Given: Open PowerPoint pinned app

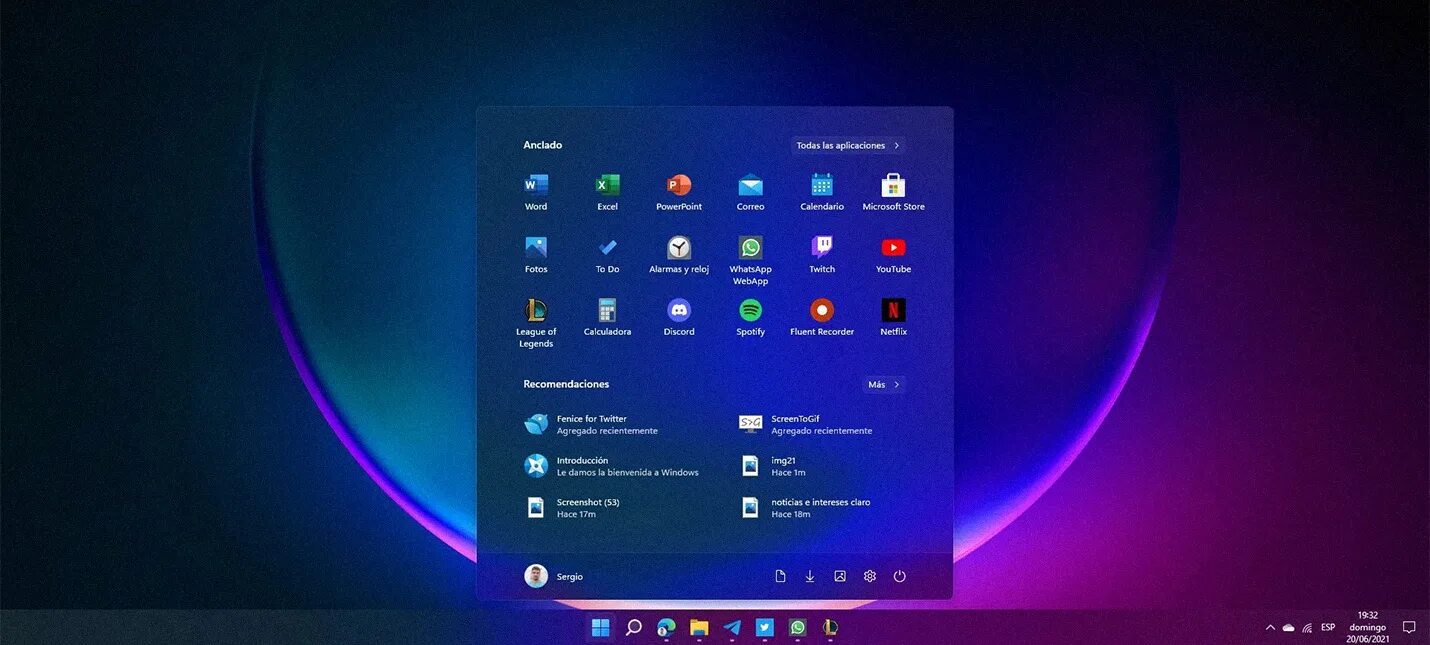Looking at the screenshot, I should pyautogui.click(x=679, y=192).
